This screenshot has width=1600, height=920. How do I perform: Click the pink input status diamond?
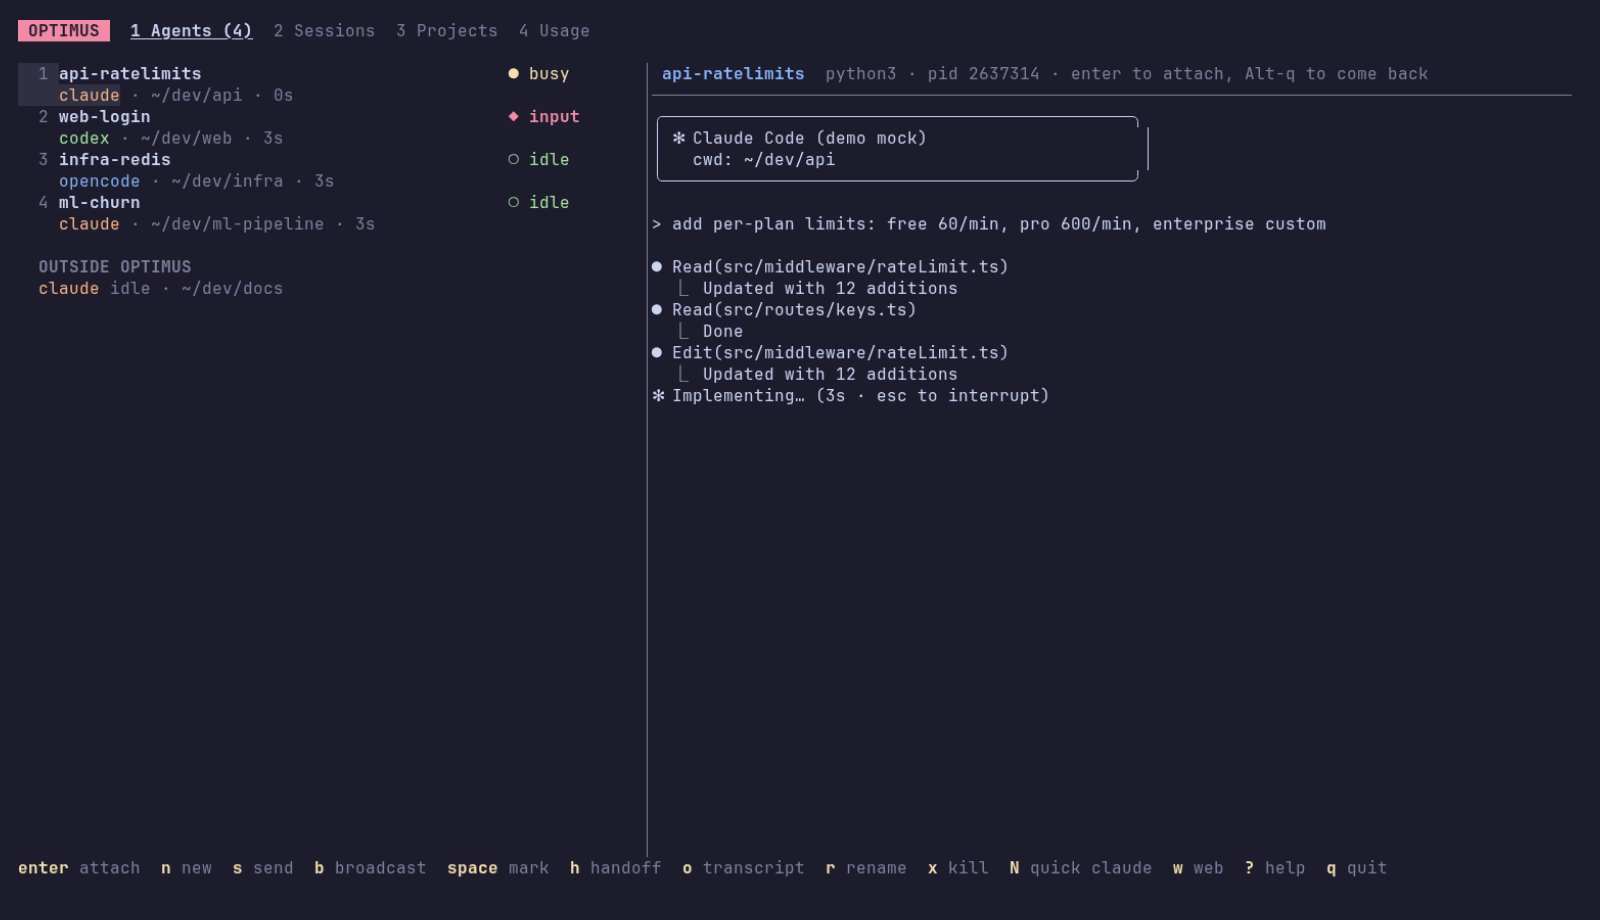coord(514,117)
